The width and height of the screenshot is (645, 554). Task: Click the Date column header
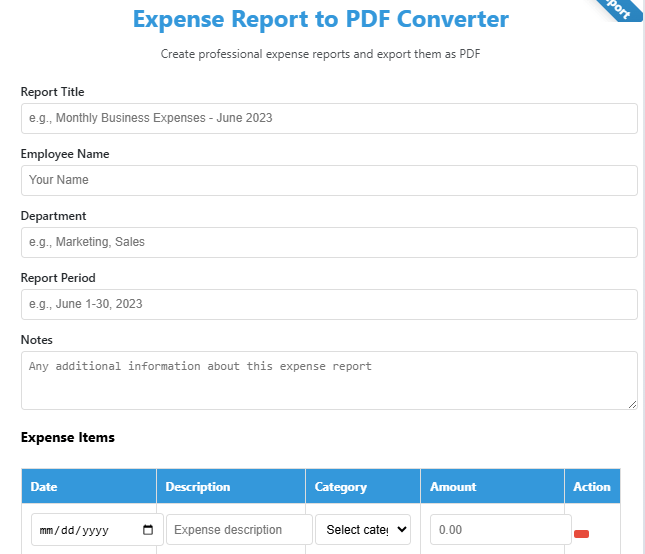tap(89, 487)
